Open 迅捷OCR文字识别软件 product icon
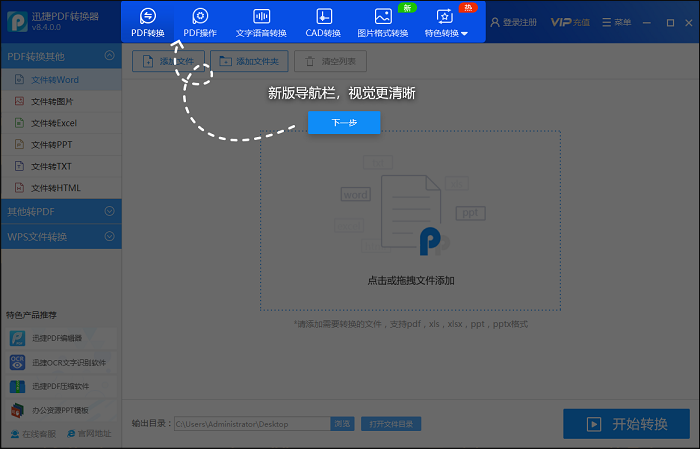700x449 pixels. click(18, 363)
